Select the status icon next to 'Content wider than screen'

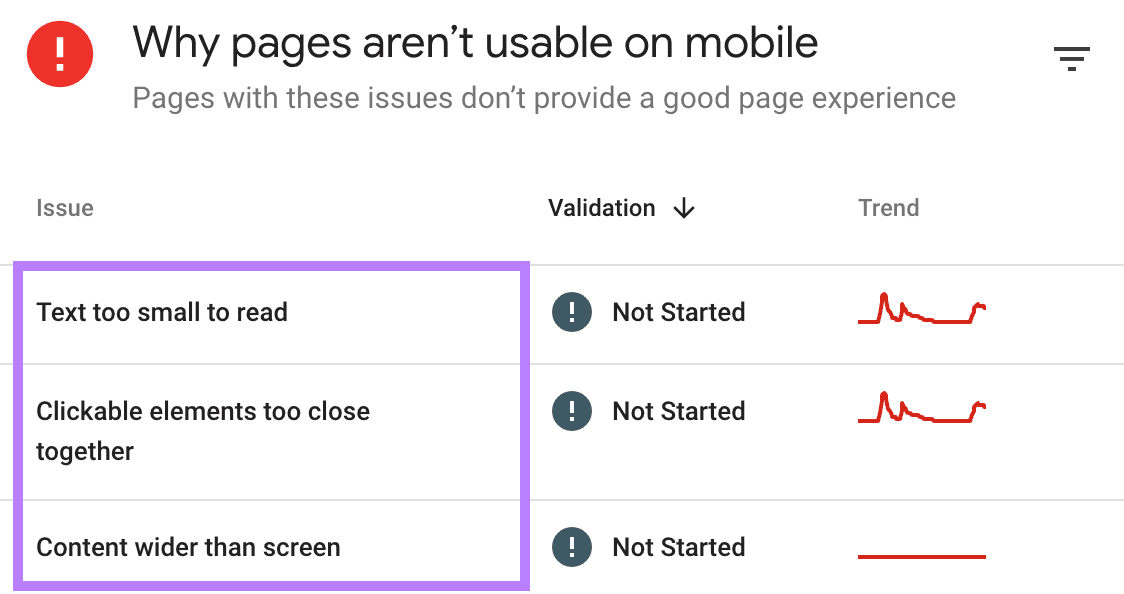(x=571, y=547)
